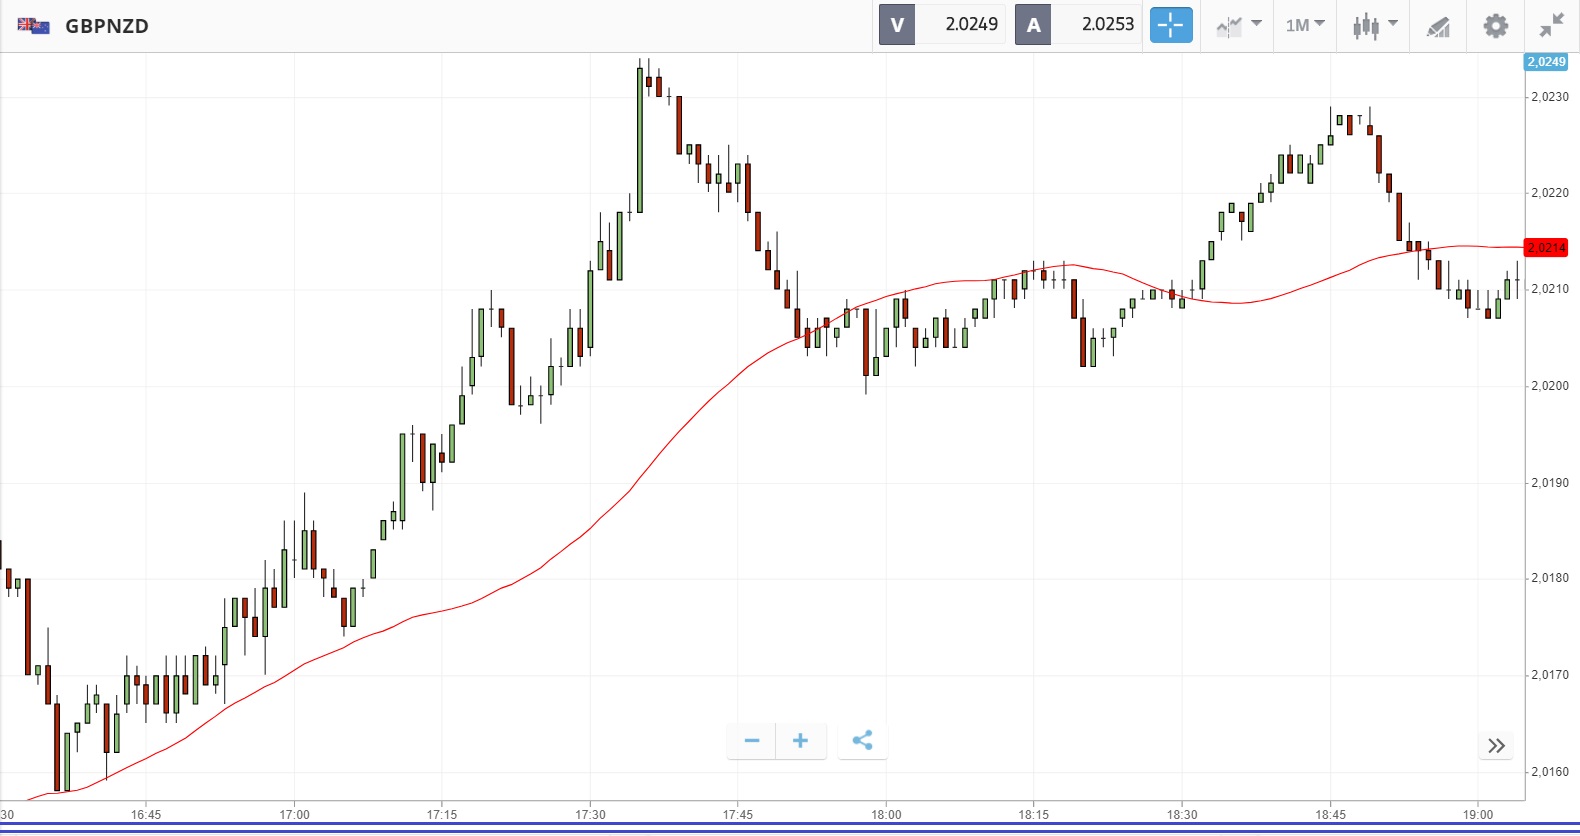Click the 2,0210 price axis label
The width and height of the screenshot is (1580, 836).
(x=1550, y=289)
